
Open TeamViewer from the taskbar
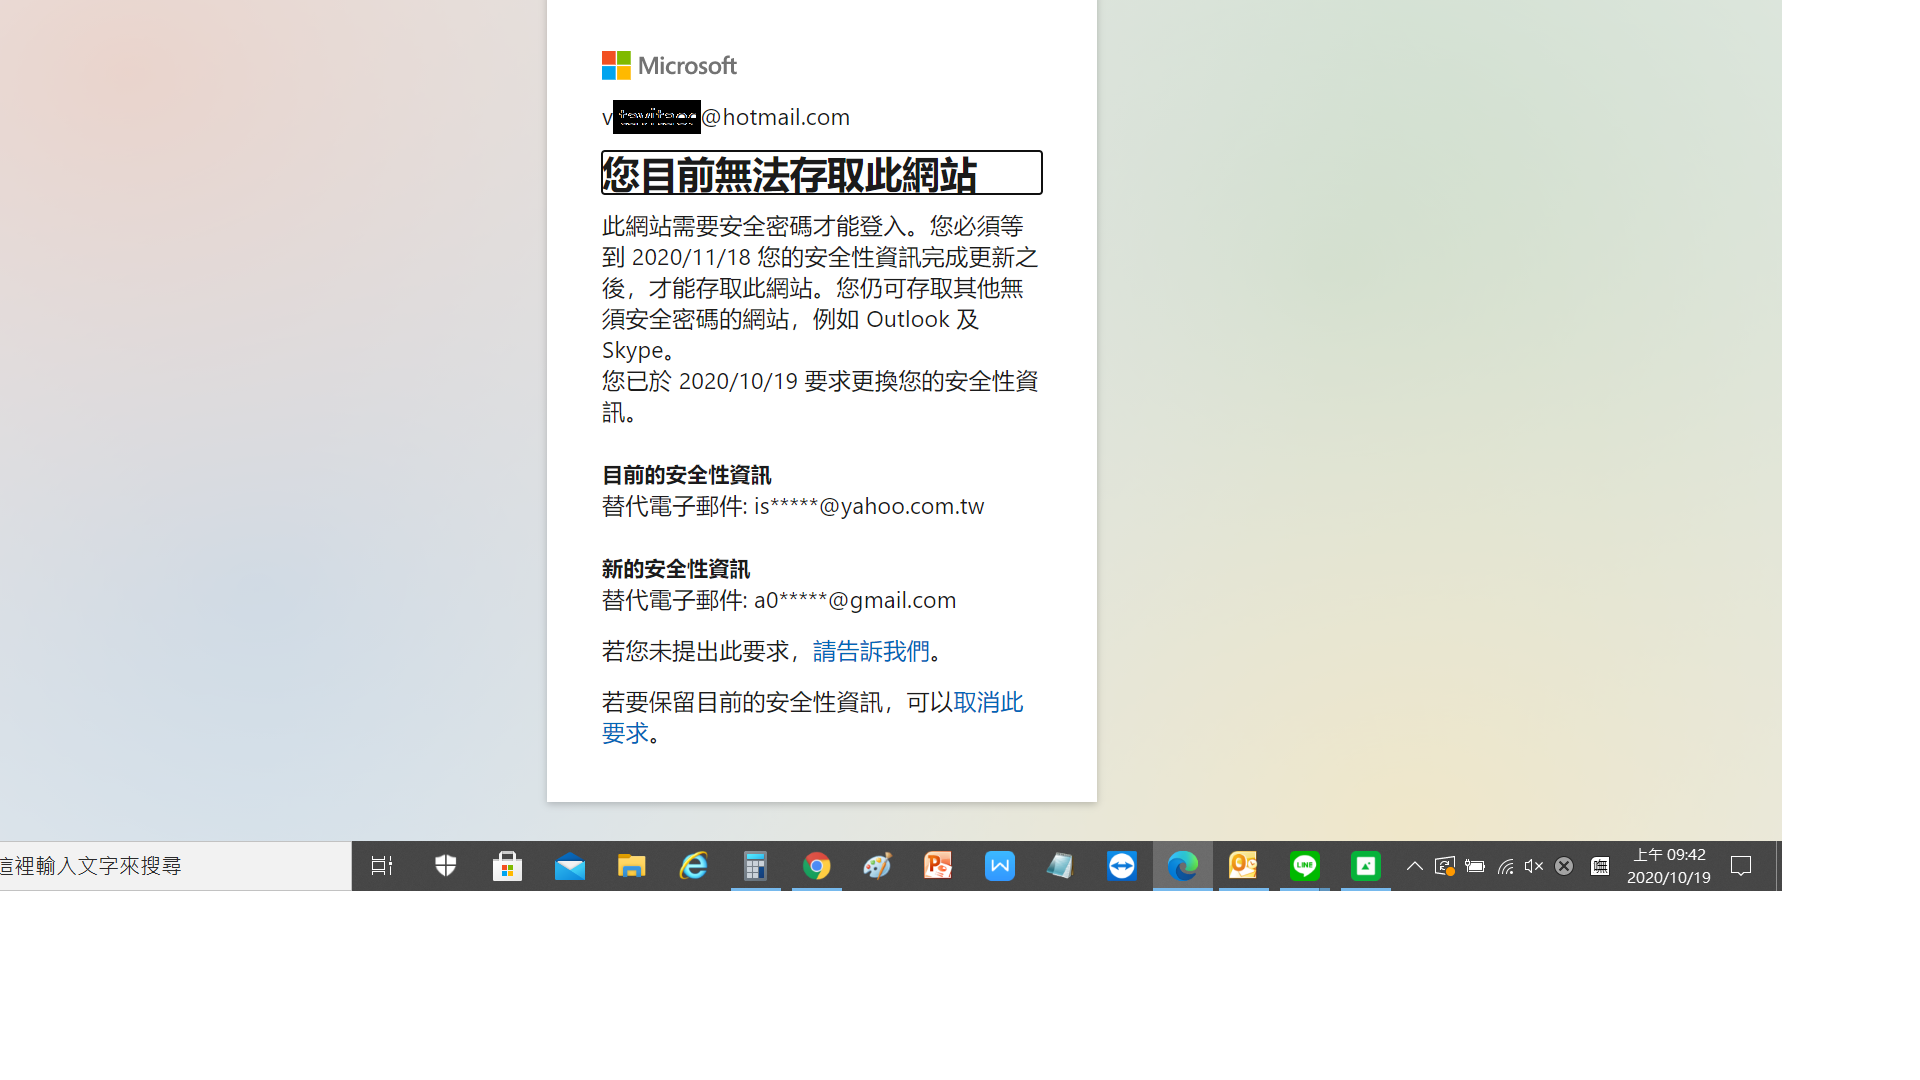1122,866
